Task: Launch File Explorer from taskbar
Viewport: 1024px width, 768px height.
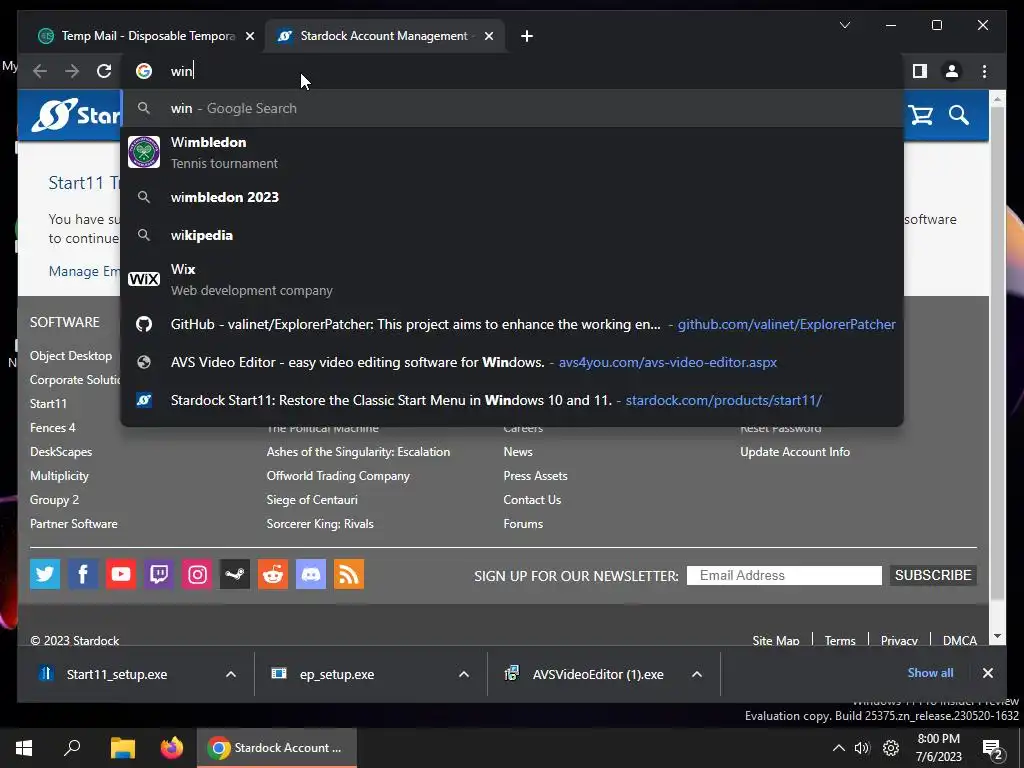Action: 122,748
